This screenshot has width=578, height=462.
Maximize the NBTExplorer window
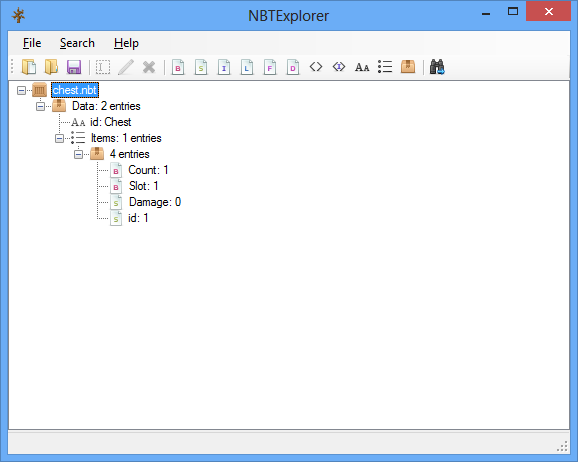coord(513,11)
